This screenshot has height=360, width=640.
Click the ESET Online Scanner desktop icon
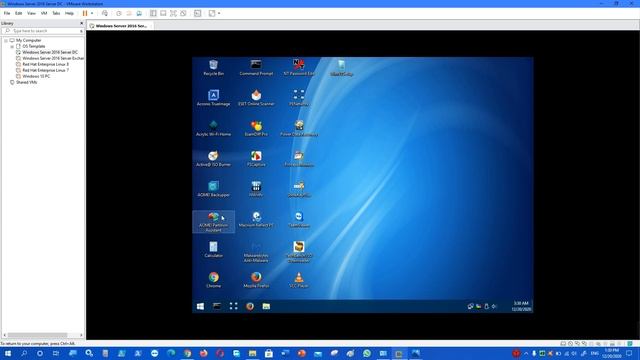tap(256, 98)
